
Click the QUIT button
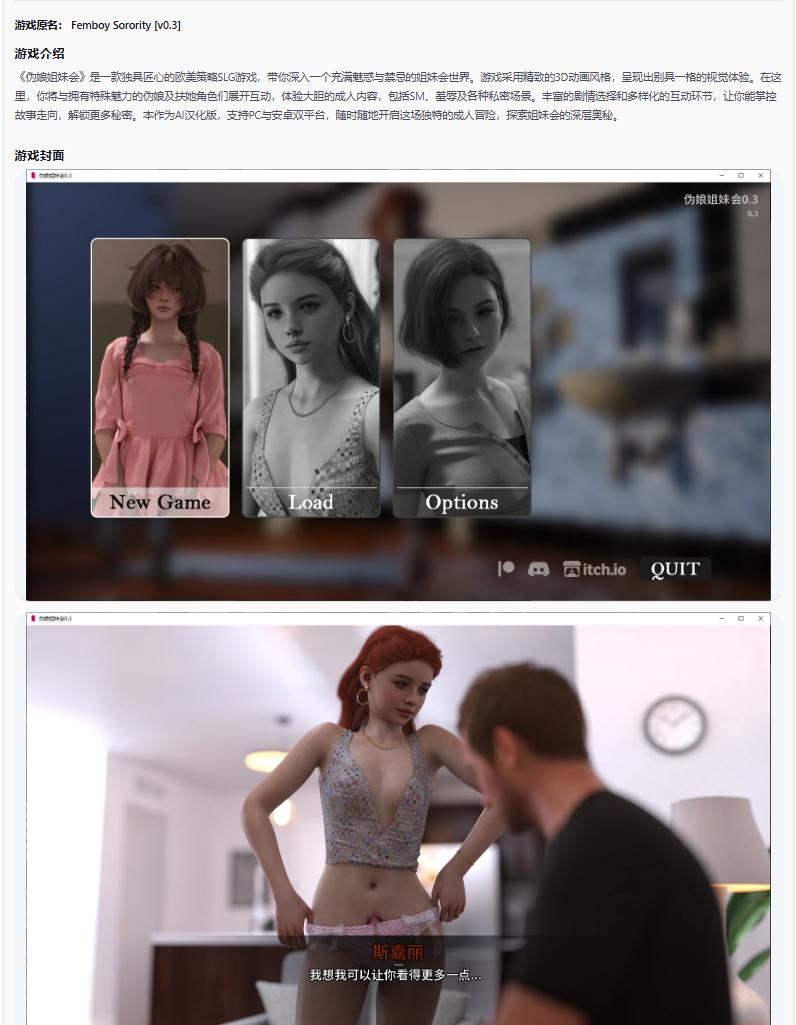coord(675,569)
